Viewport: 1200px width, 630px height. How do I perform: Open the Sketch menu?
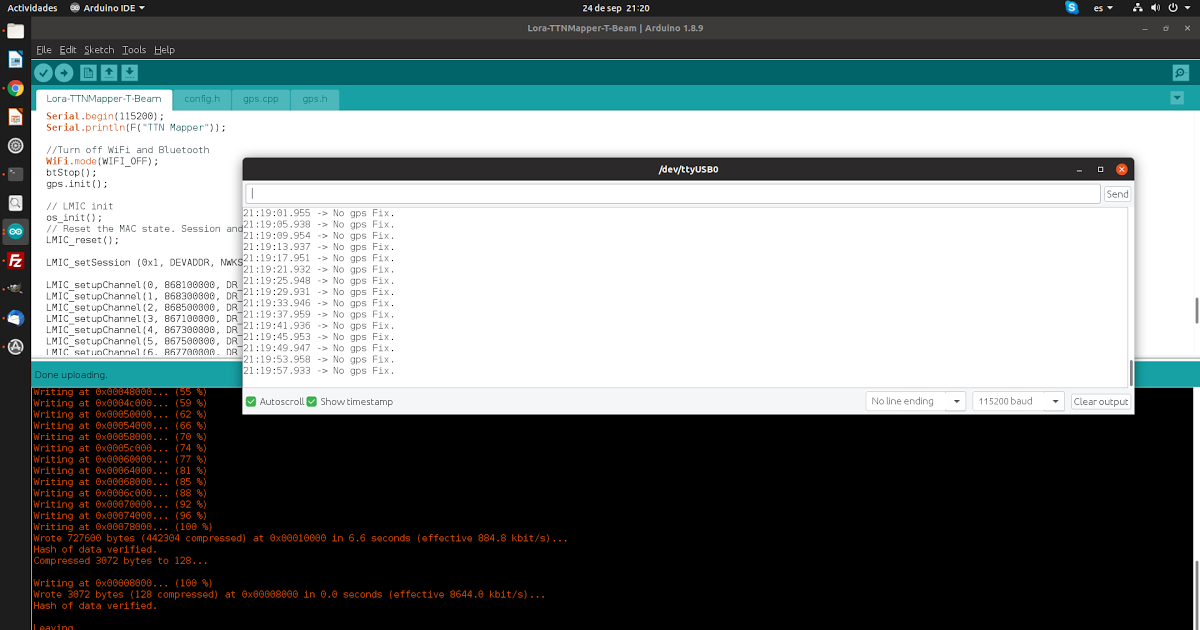[99, 50]
